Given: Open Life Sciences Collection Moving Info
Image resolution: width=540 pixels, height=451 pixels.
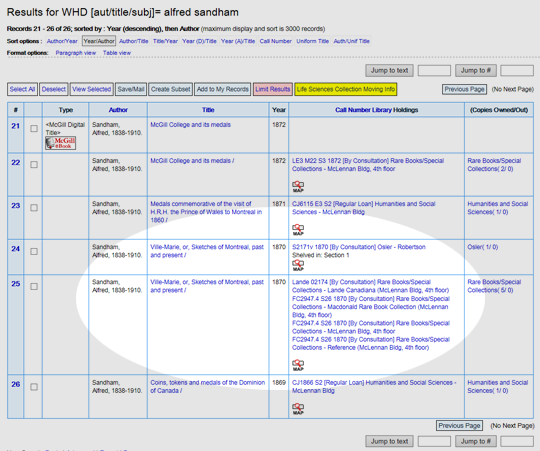Looking at the screenshot, I should pyautogui.click(x=346, y=89).
